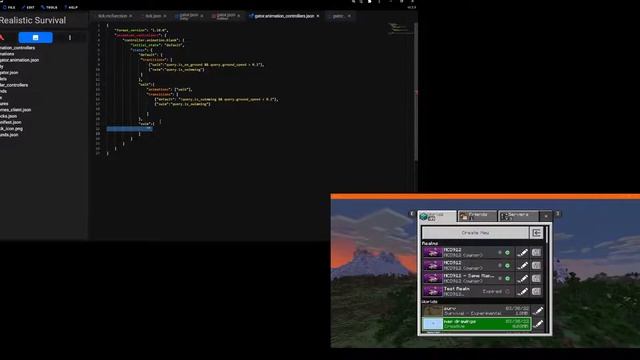Edit the MCD912 - Same realm with pencil
This screenshot has width=640, height=360.
point(522,278)
